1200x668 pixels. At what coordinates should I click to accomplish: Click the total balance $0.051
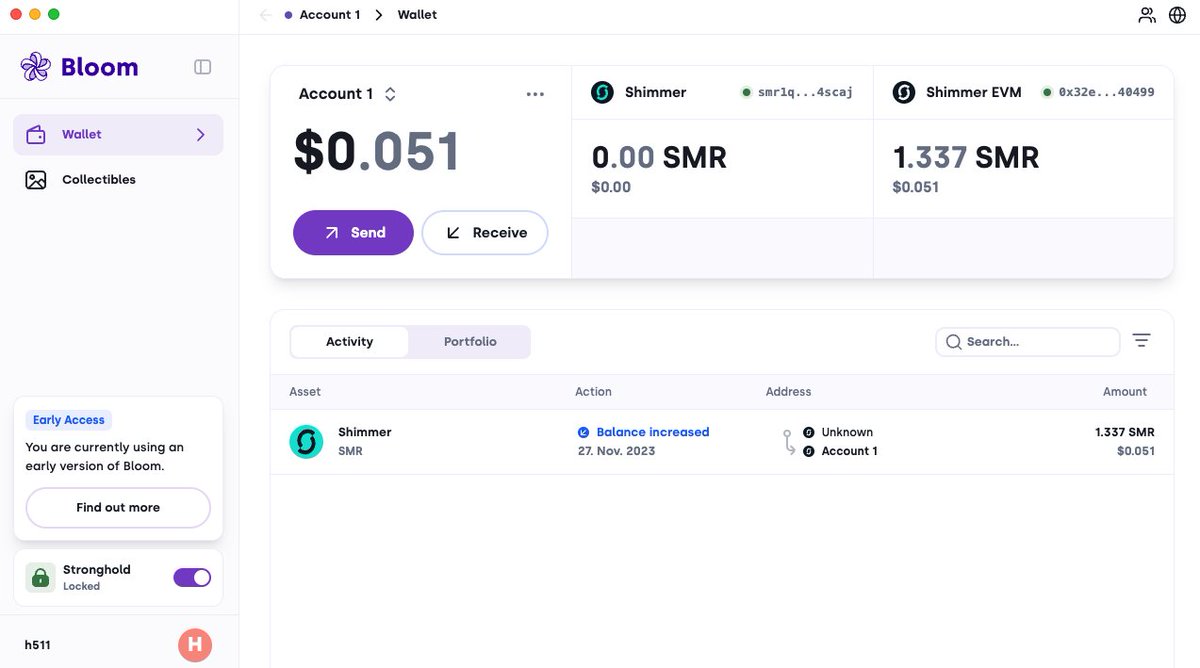tap(377, 152)
